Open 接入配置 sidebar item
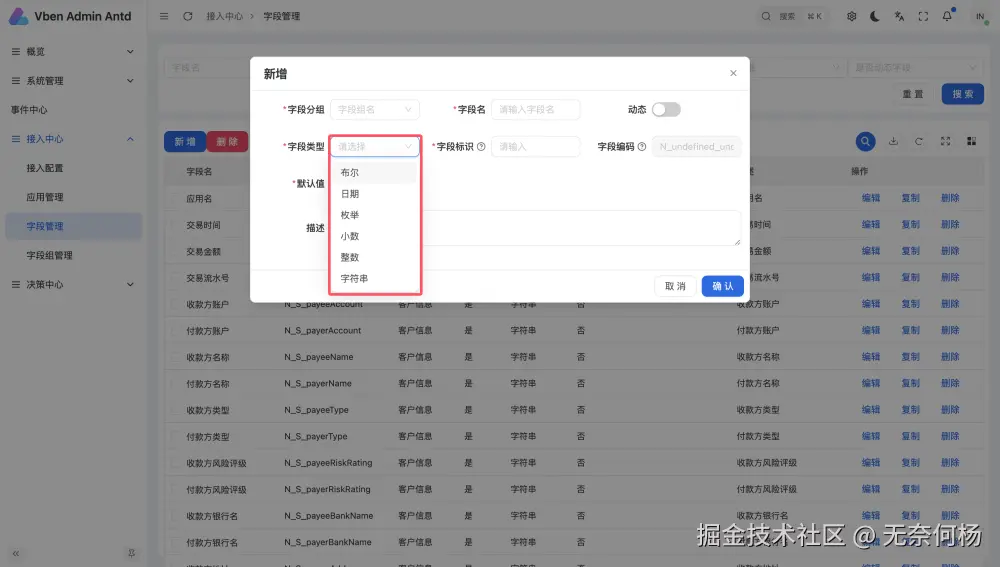This screenshot has width=1000, height=567. tap(73, 168)
